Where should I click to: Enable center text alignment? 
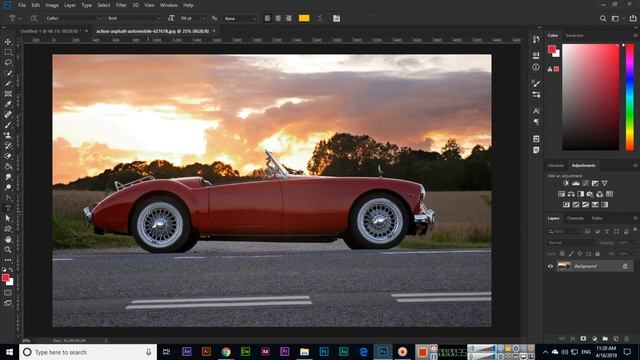point(278,18)
